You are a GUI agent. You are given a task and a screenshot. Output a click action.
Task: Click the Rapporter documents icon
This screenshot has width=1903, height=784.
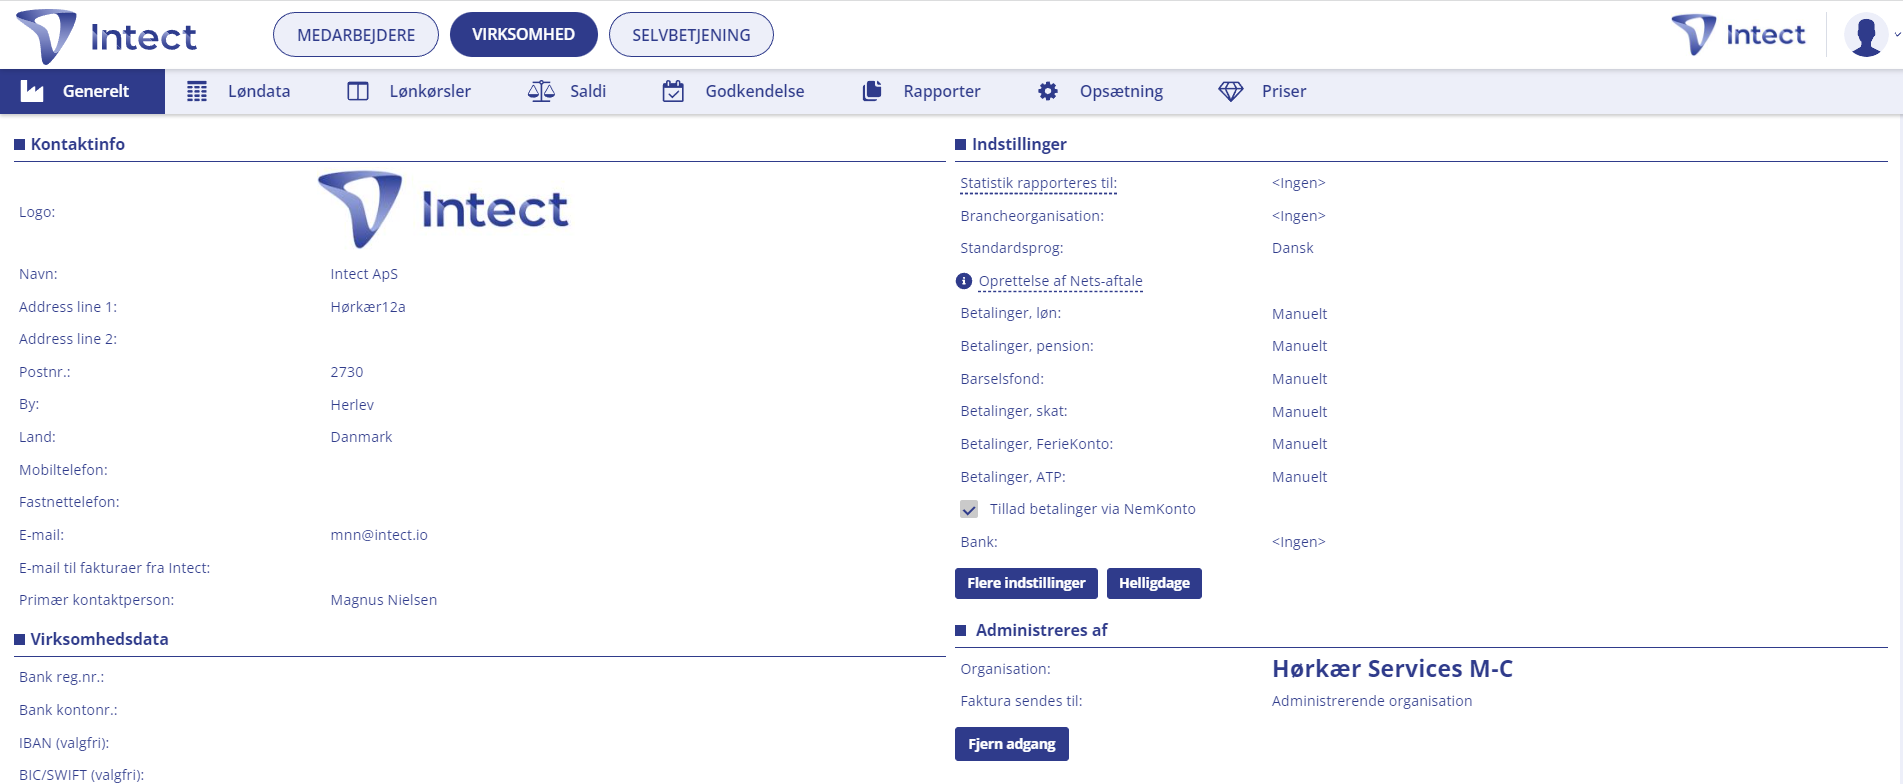(x=872, y=91)
